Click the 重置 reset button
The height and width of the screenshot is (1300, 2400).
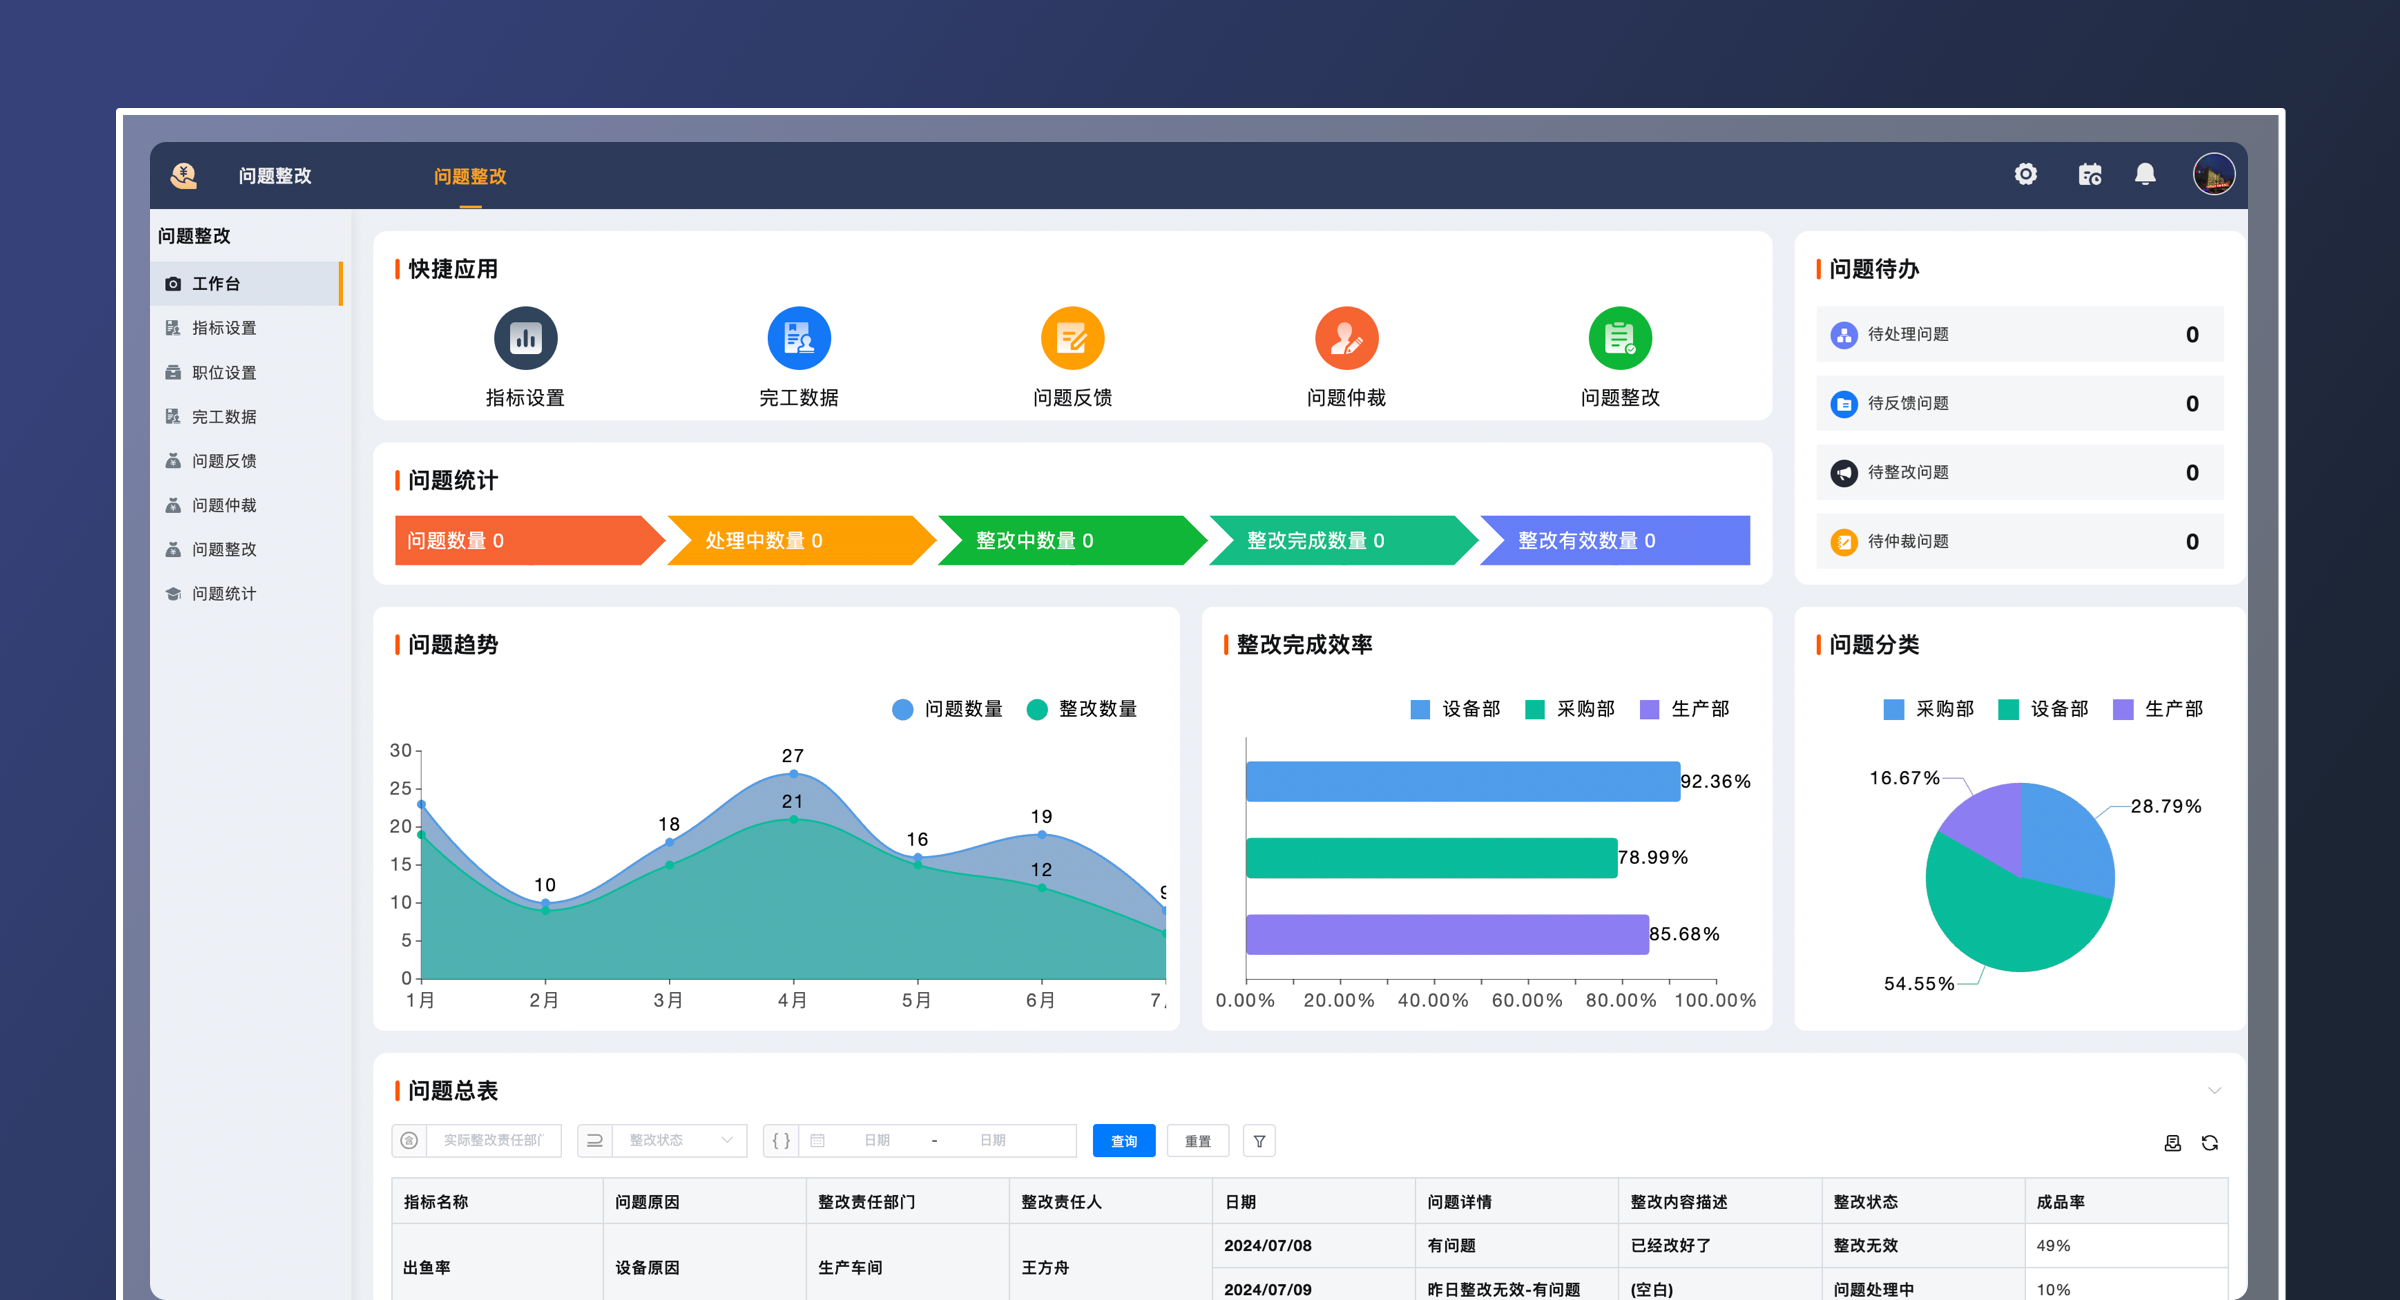pyautogui.click(x=1197, y=1140)
